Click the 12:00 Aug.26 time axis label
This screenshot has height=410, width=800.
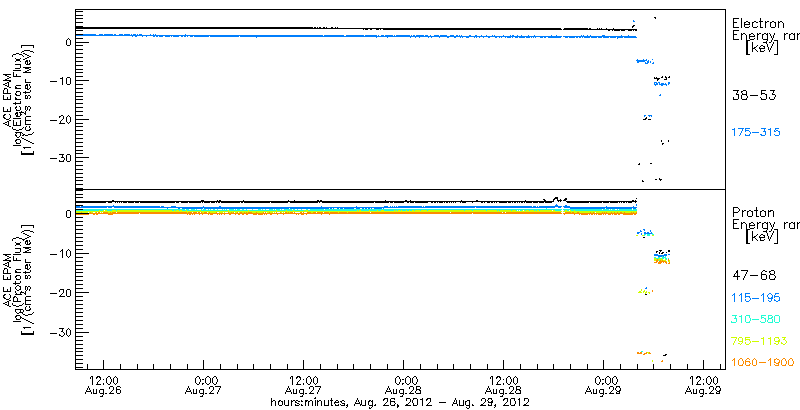click(x=104, y=385)
